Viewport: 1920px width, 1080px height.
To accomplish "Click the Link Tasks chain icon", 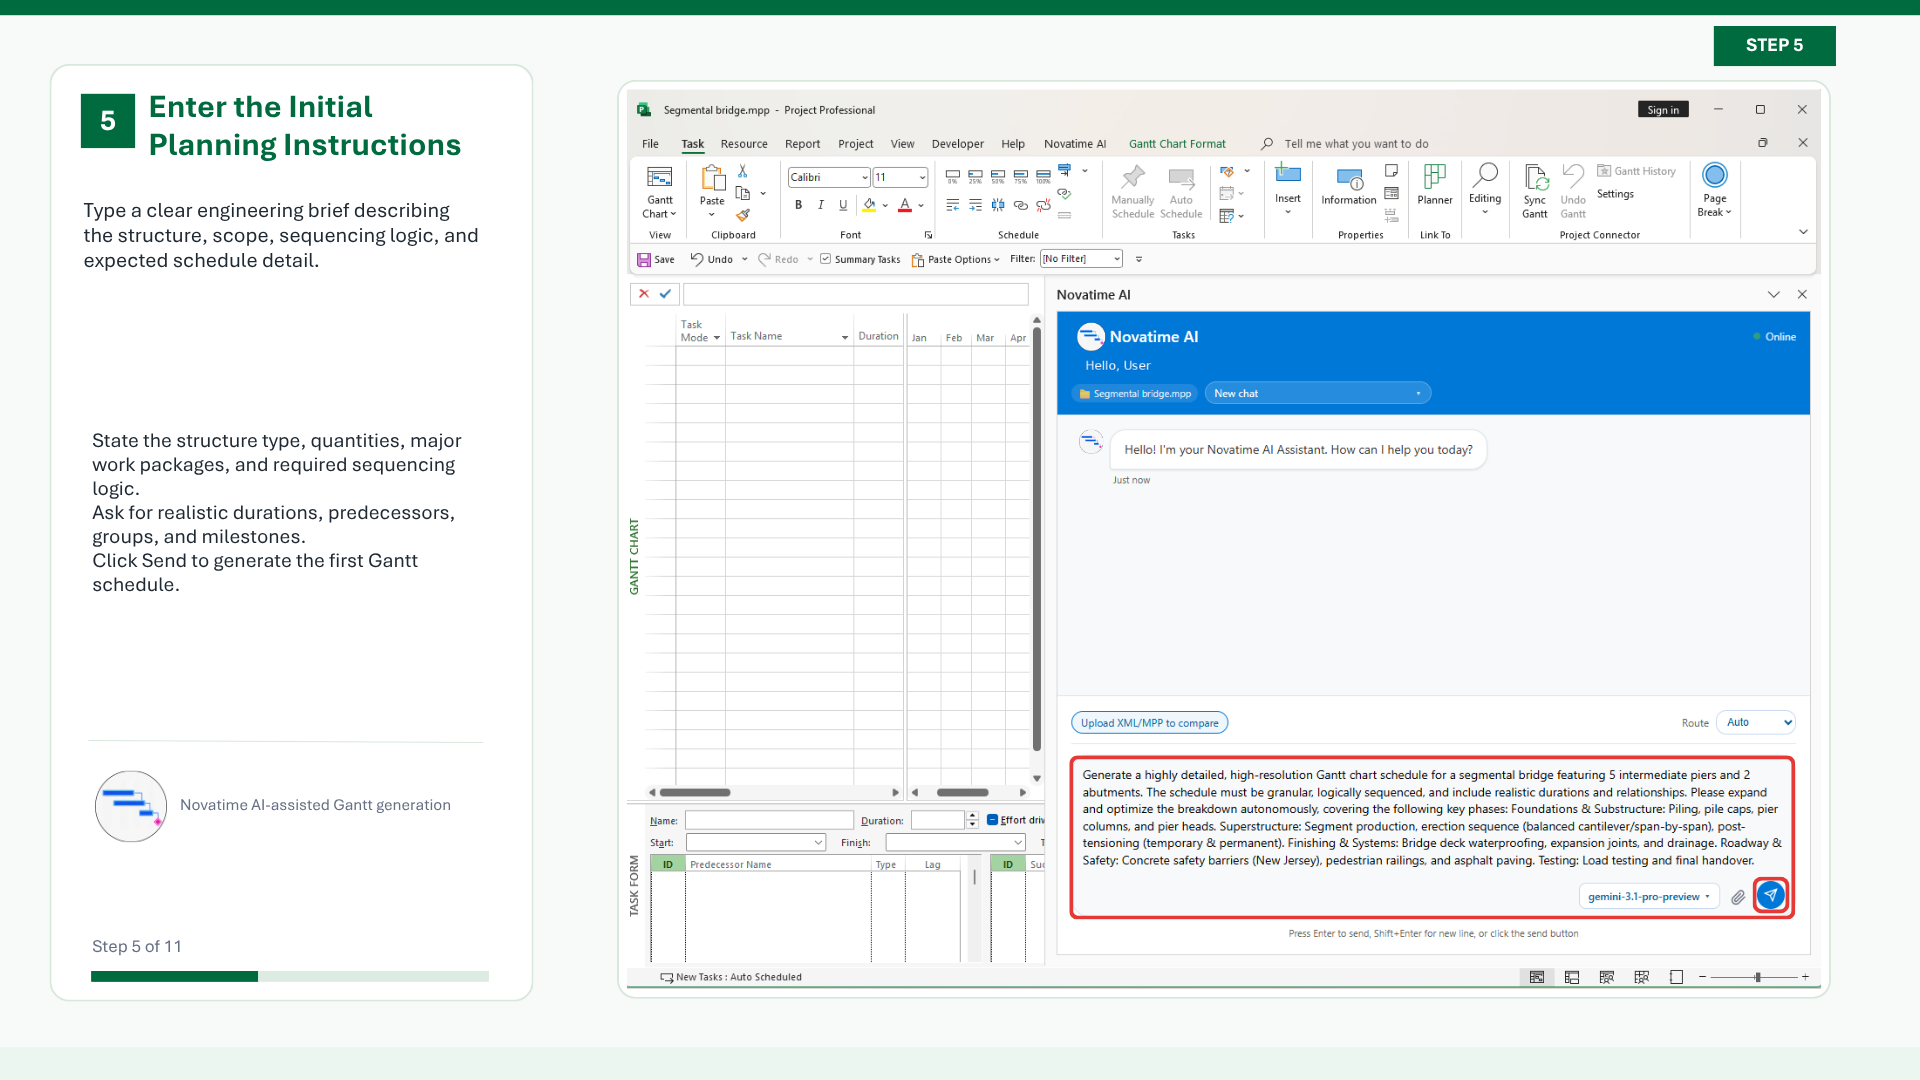I will pyautogui.click(x=1021, y=205).
